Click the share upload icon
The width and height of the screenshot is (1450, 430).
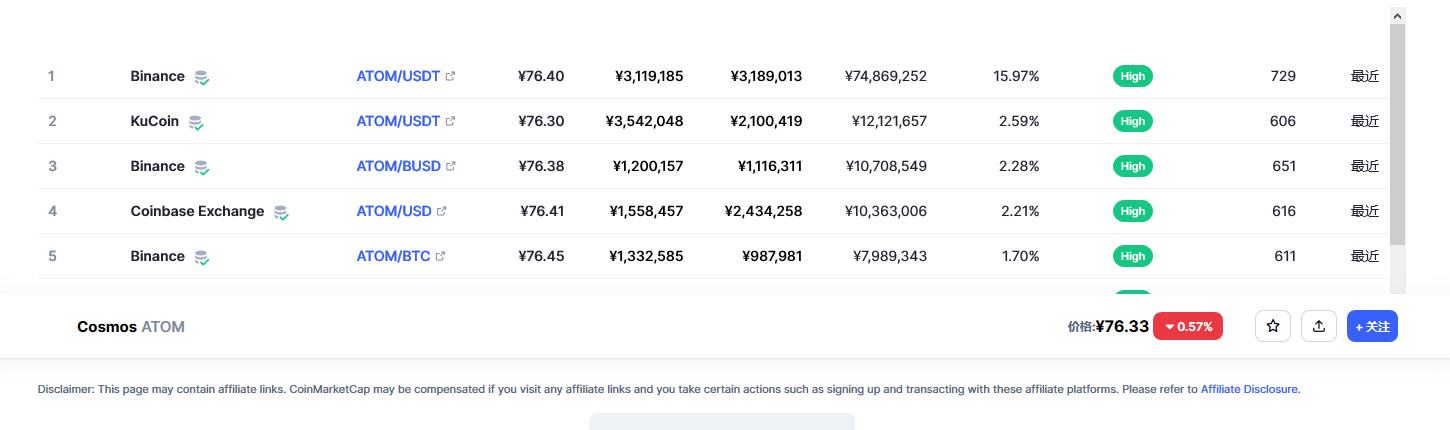point(1319,326)
